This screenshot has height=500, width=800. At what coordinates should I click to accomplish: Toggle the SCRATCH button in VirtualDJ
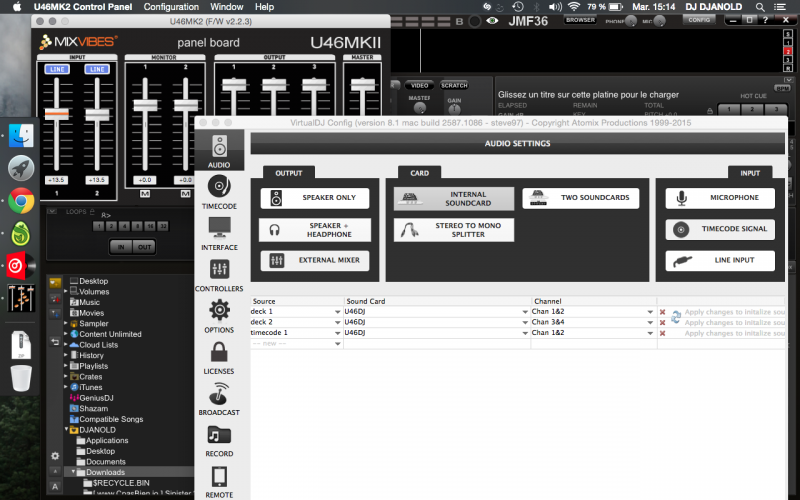pos(454,85)
